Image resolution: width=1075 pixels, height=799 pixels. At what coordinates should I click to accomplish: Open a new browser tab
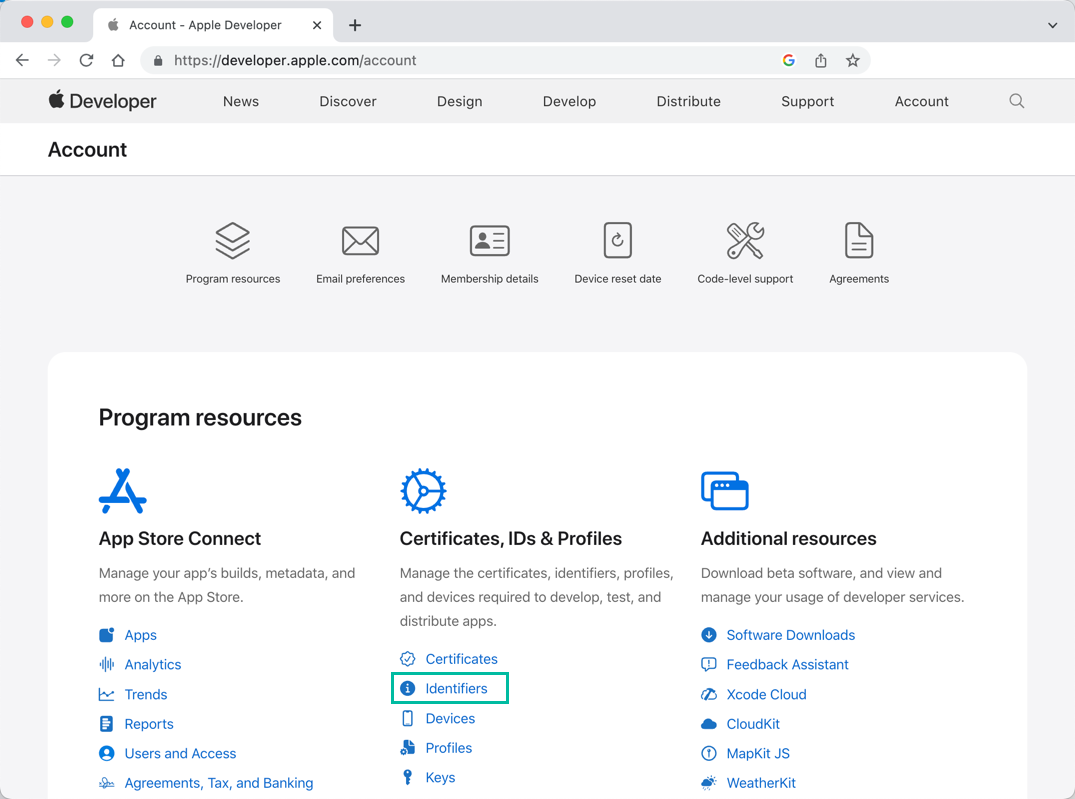(355, 25)
